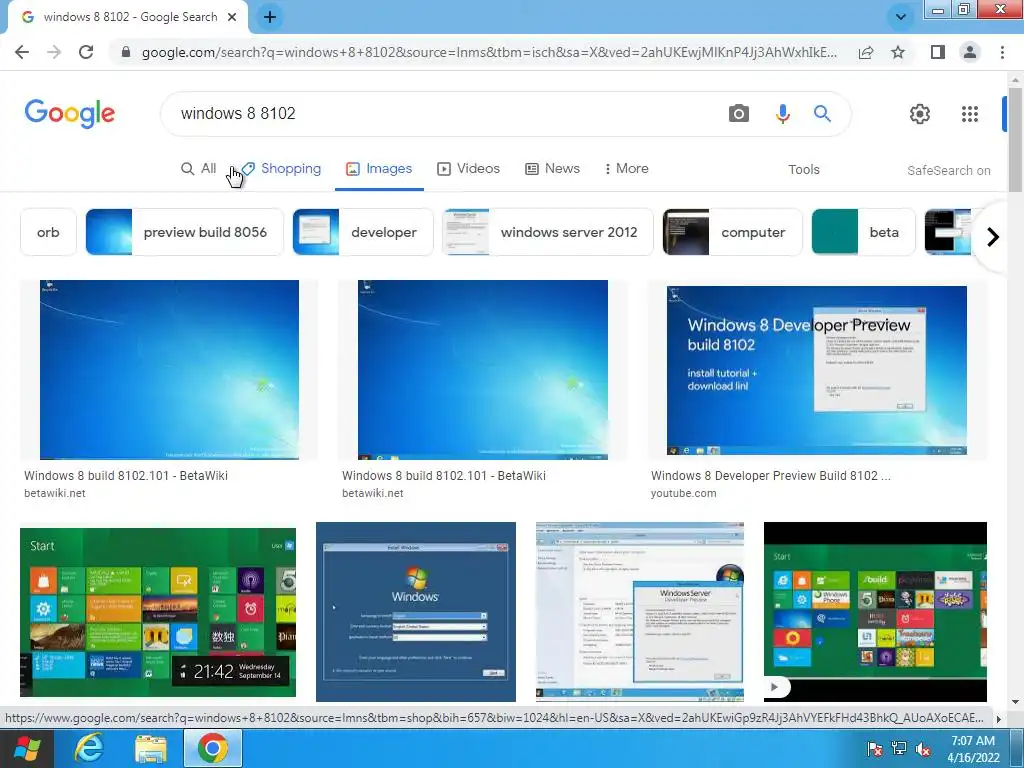The image size is (1024, 768).
Task: Open the tab search dropdown arrow
Action: [901, 17]
